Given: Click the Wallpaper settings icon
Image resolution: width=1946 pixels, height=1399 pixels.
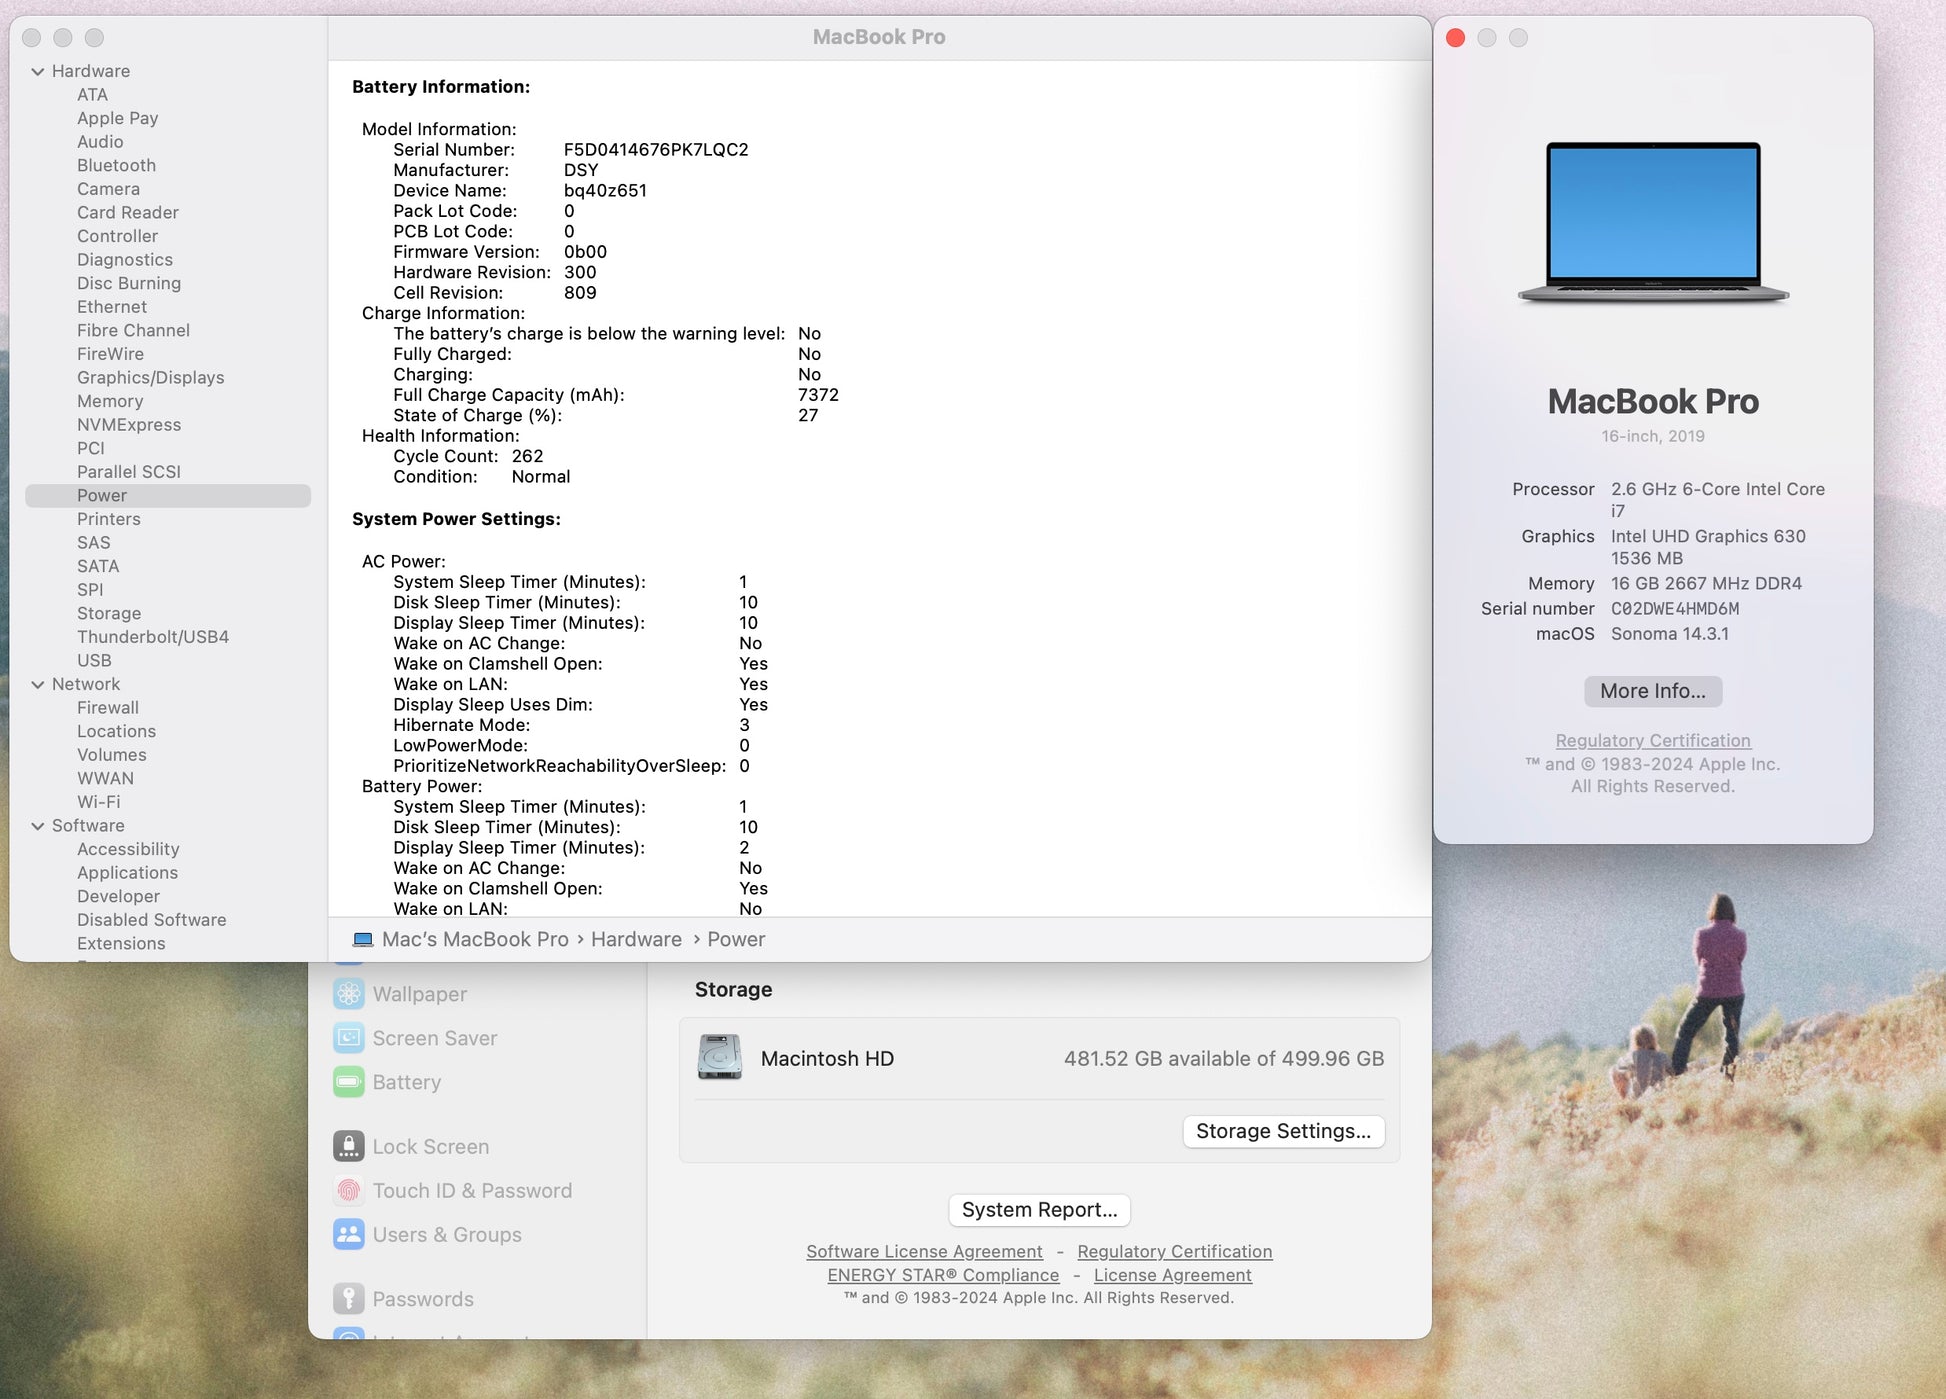Looking at the screenshot, I should [x=348, y=994].
